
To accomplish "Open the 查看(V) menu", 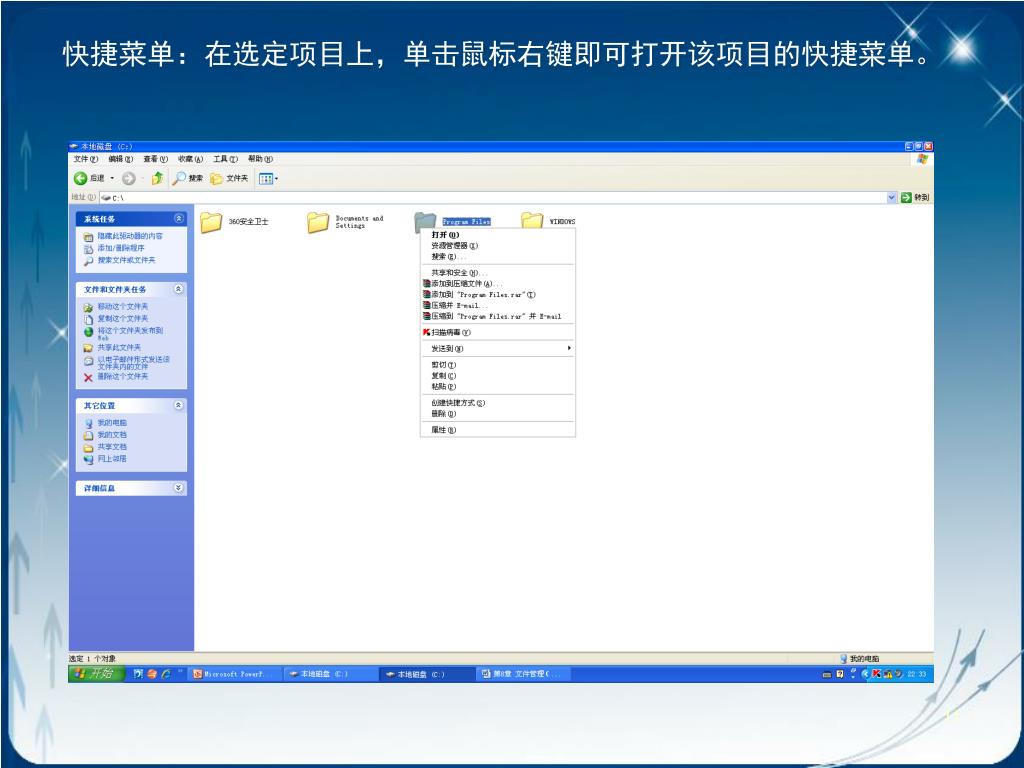I will click(155, 159).
